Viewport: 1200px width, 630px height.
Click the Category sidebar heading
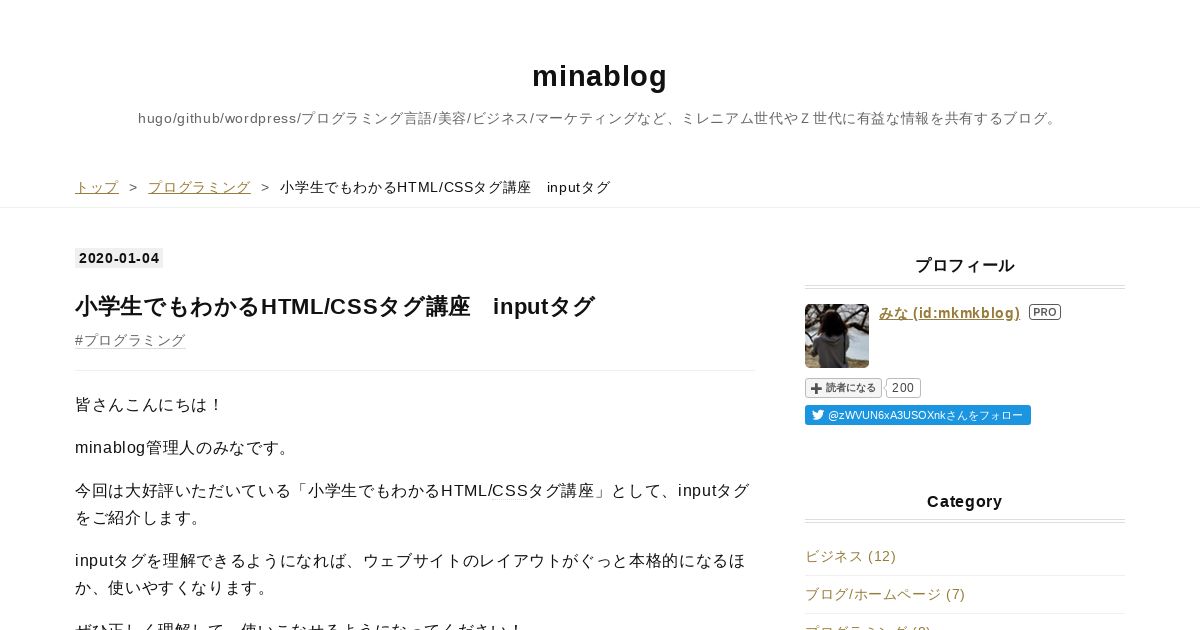[965, 501]
